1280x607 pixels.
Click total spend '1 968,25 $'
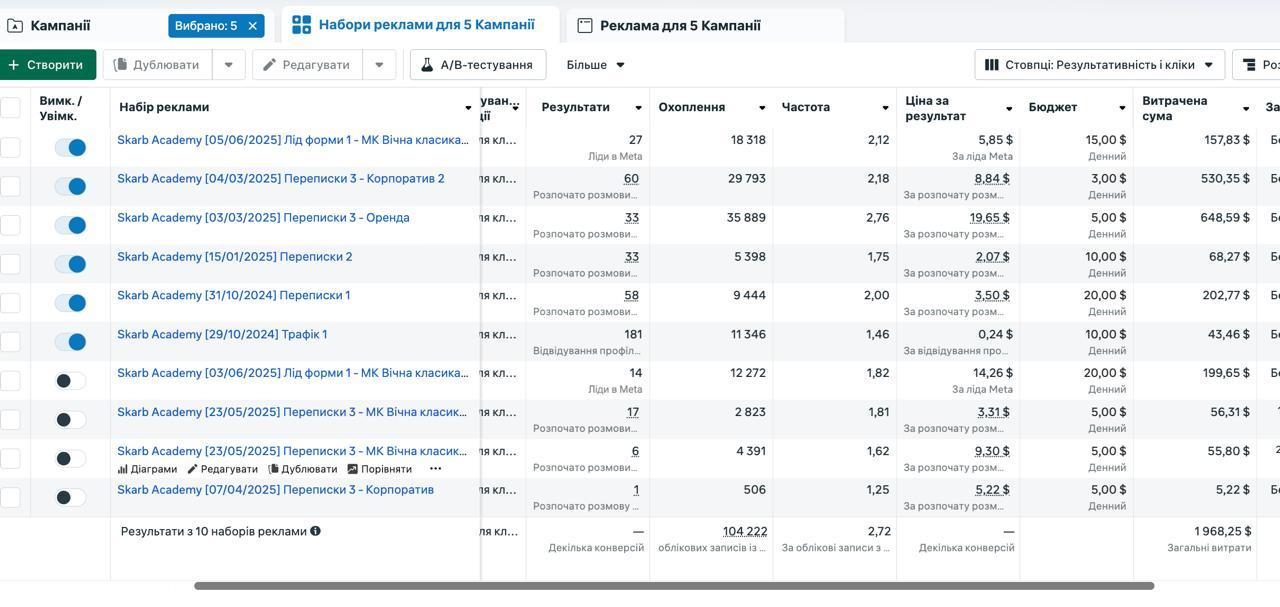[1222, 531]
